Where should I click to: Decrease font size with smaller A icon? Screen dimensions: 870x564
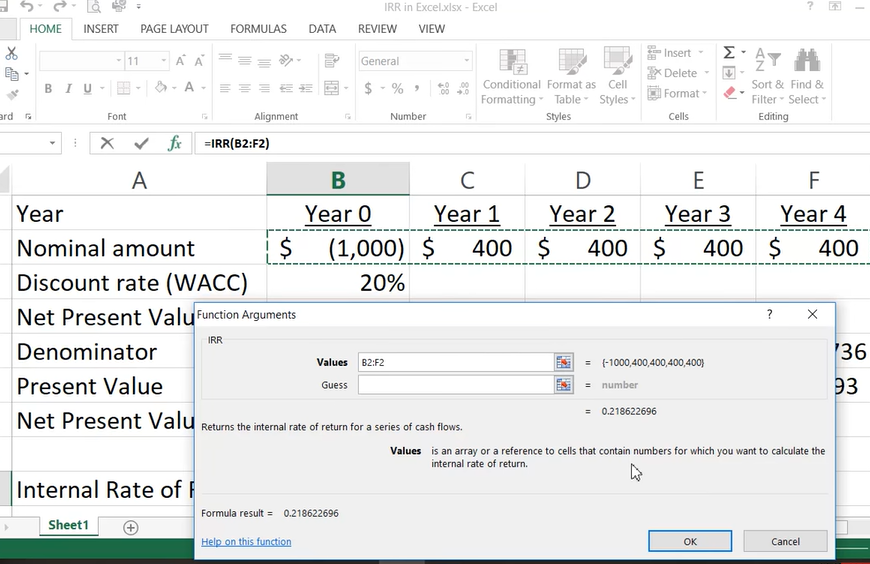pyautogui.click(x=199, y=61)
